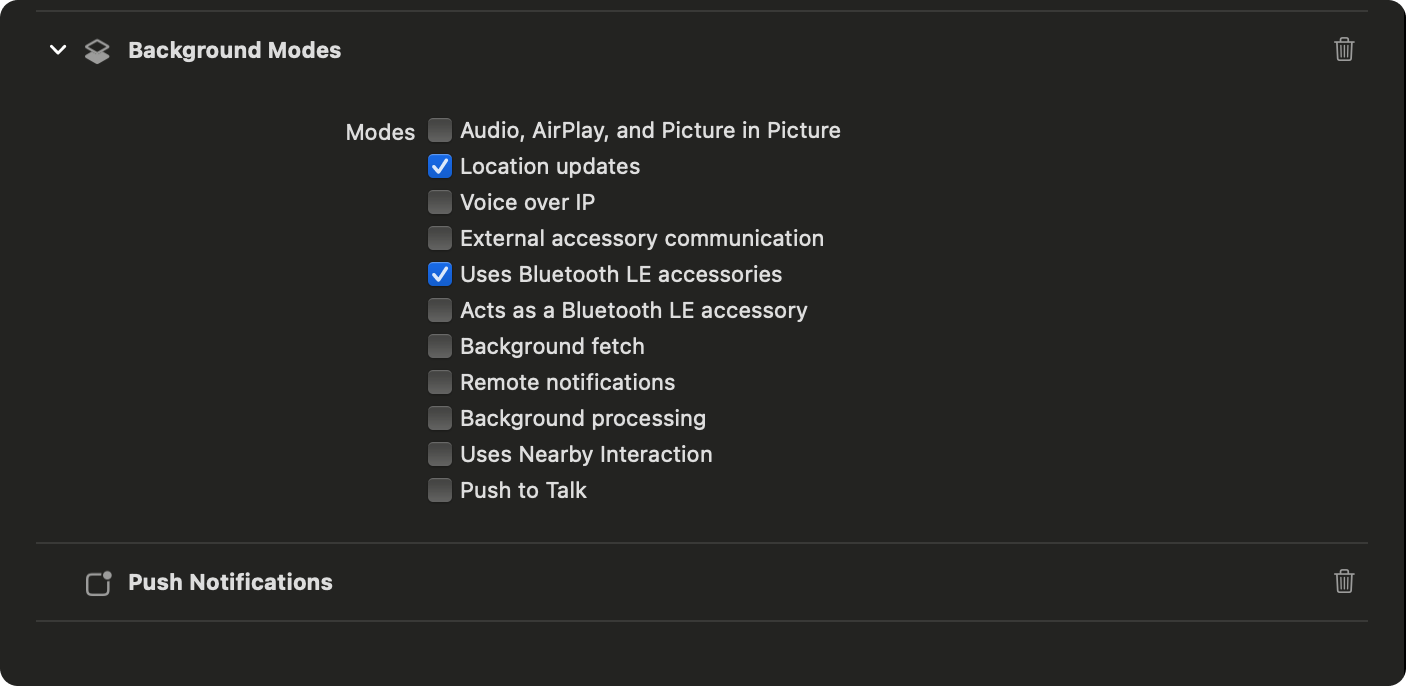Check External accessory communication
Screen dimensions: 1406x686
tap(440, 238)
